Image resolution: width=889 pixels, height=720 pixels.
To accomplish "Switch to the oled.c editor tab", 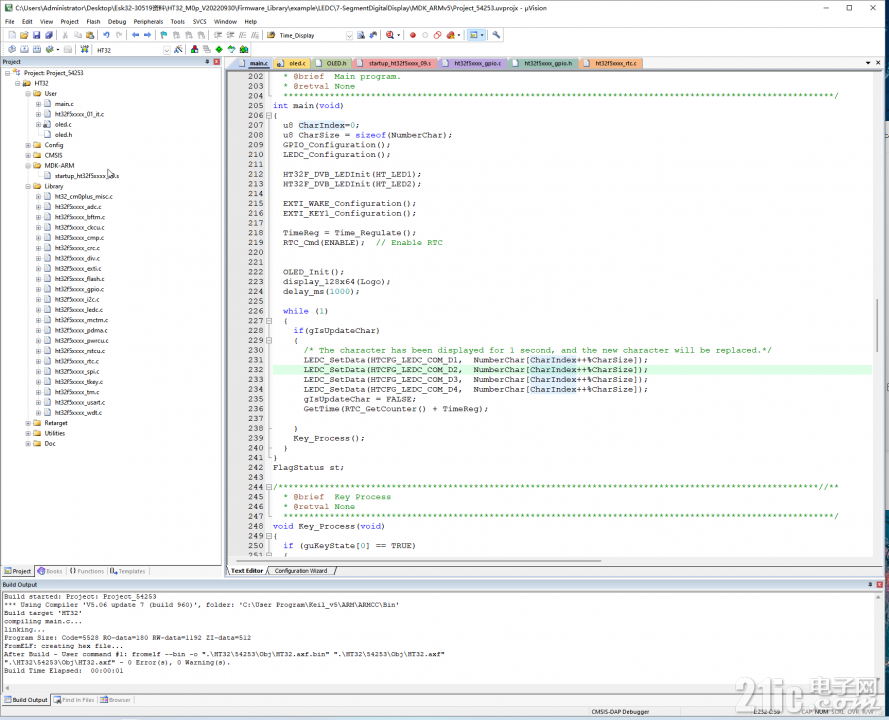I will pyautogui.click(x=293, y=63).
